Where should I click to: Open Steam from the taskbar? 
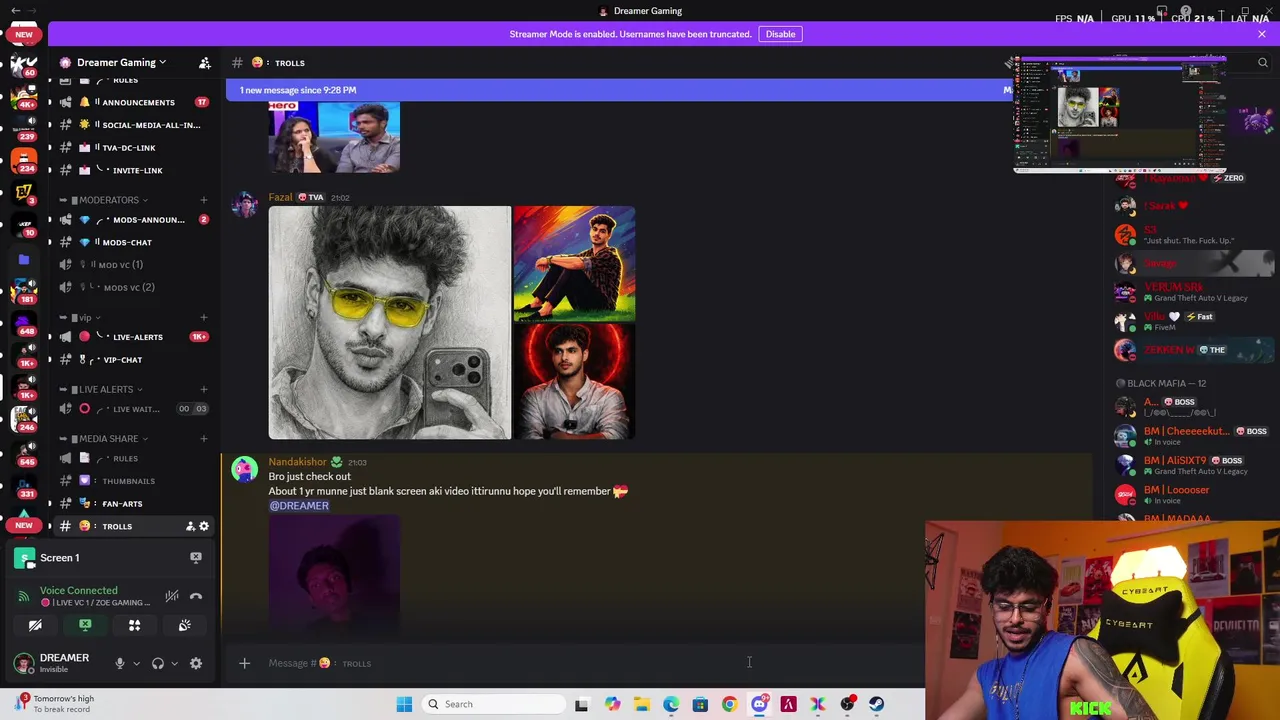[x=877, y=704]
